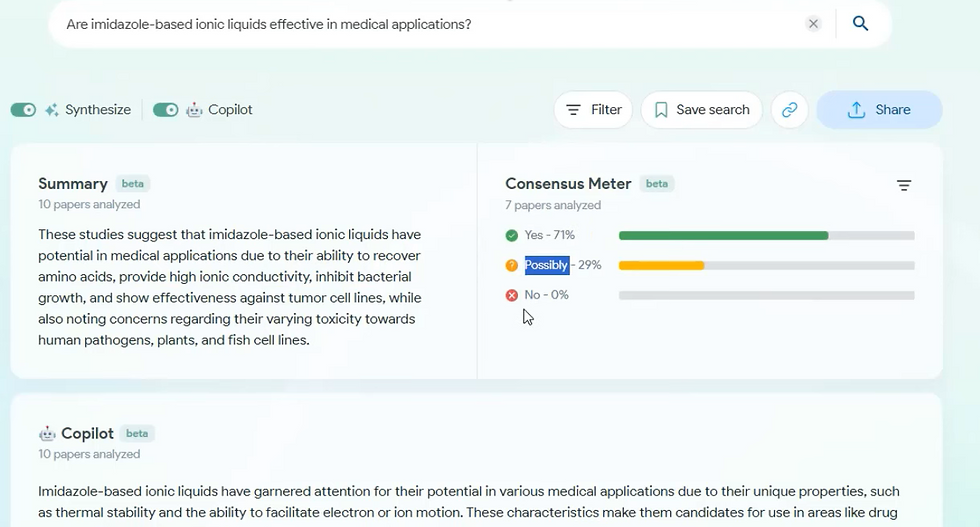Click the green Yes checkmark icon

click(512, 235)
